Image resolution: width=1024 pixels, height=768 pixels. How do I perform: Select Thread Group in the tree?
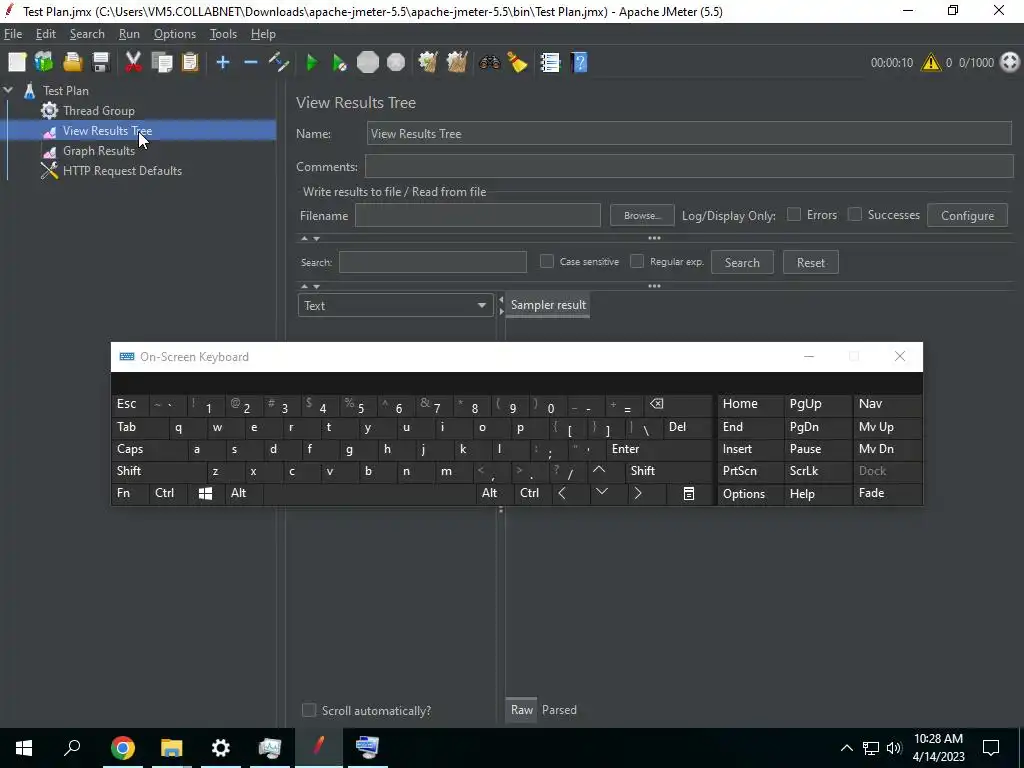99,111
